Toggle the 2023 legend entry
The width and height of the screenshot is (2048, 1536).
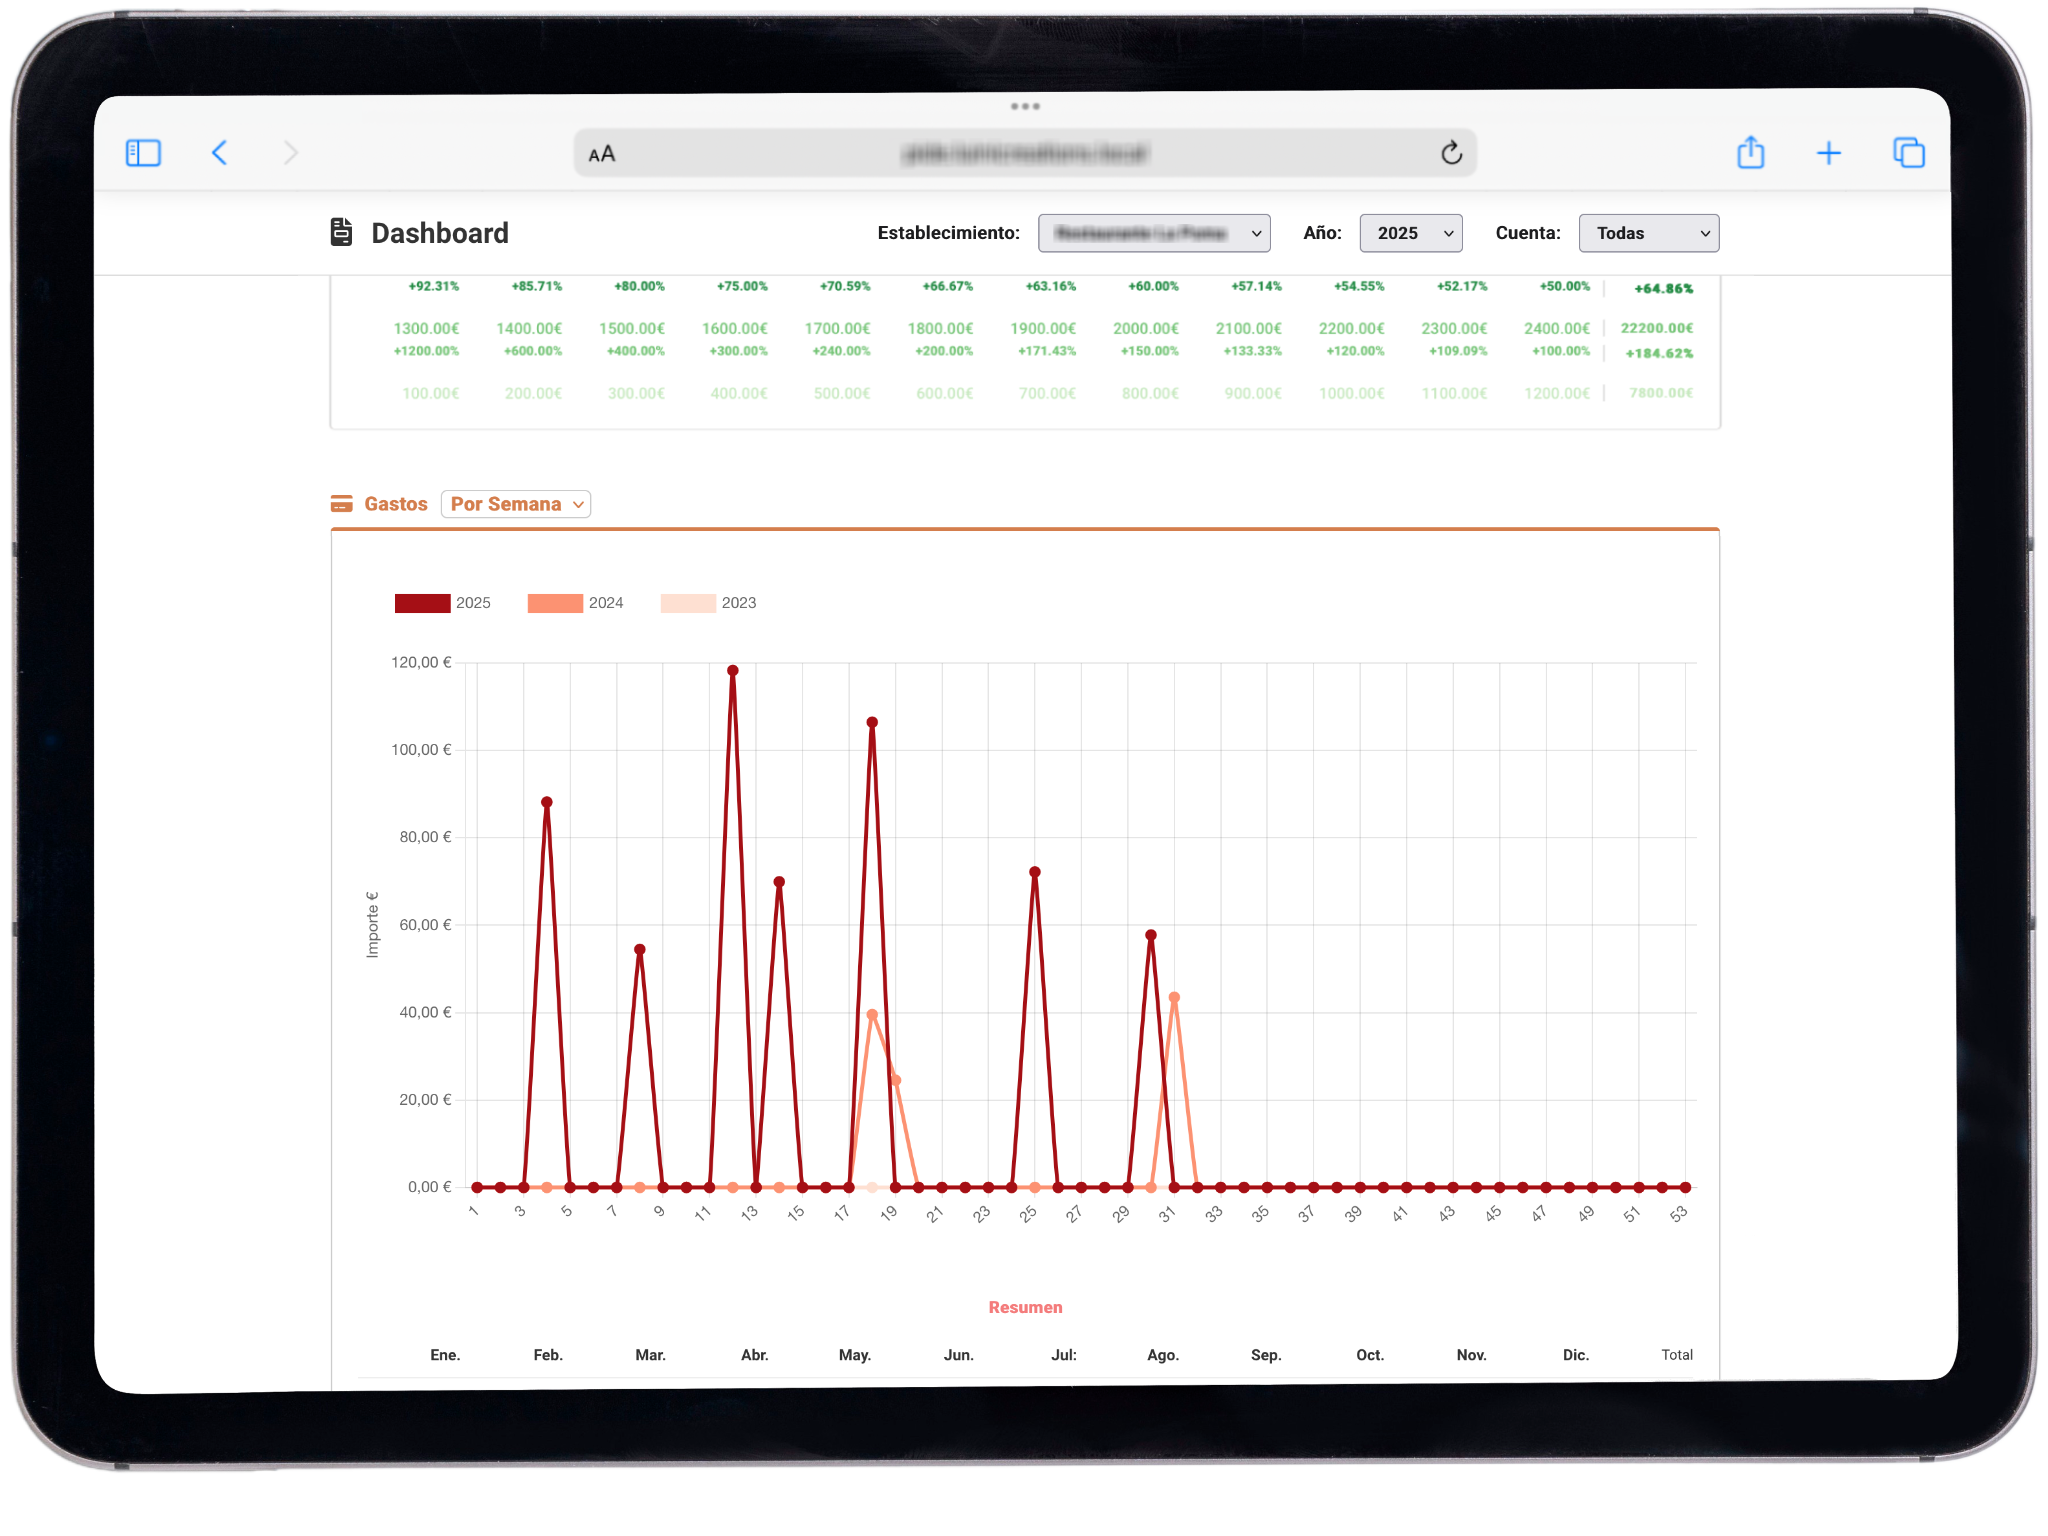688,603
